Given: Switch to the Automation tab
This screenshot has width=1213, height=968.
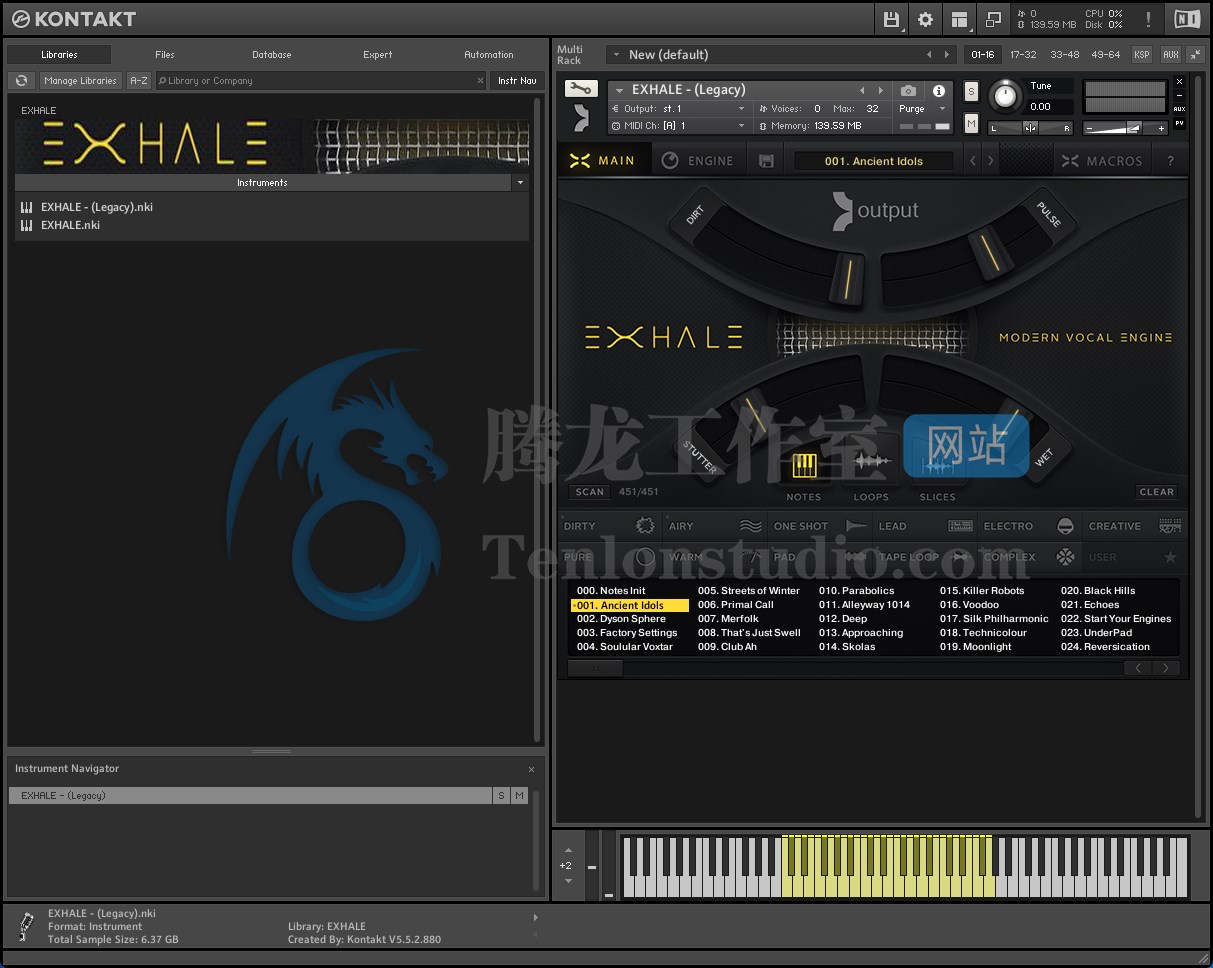Looking at the screenshot, I should (x=489, y=55).
